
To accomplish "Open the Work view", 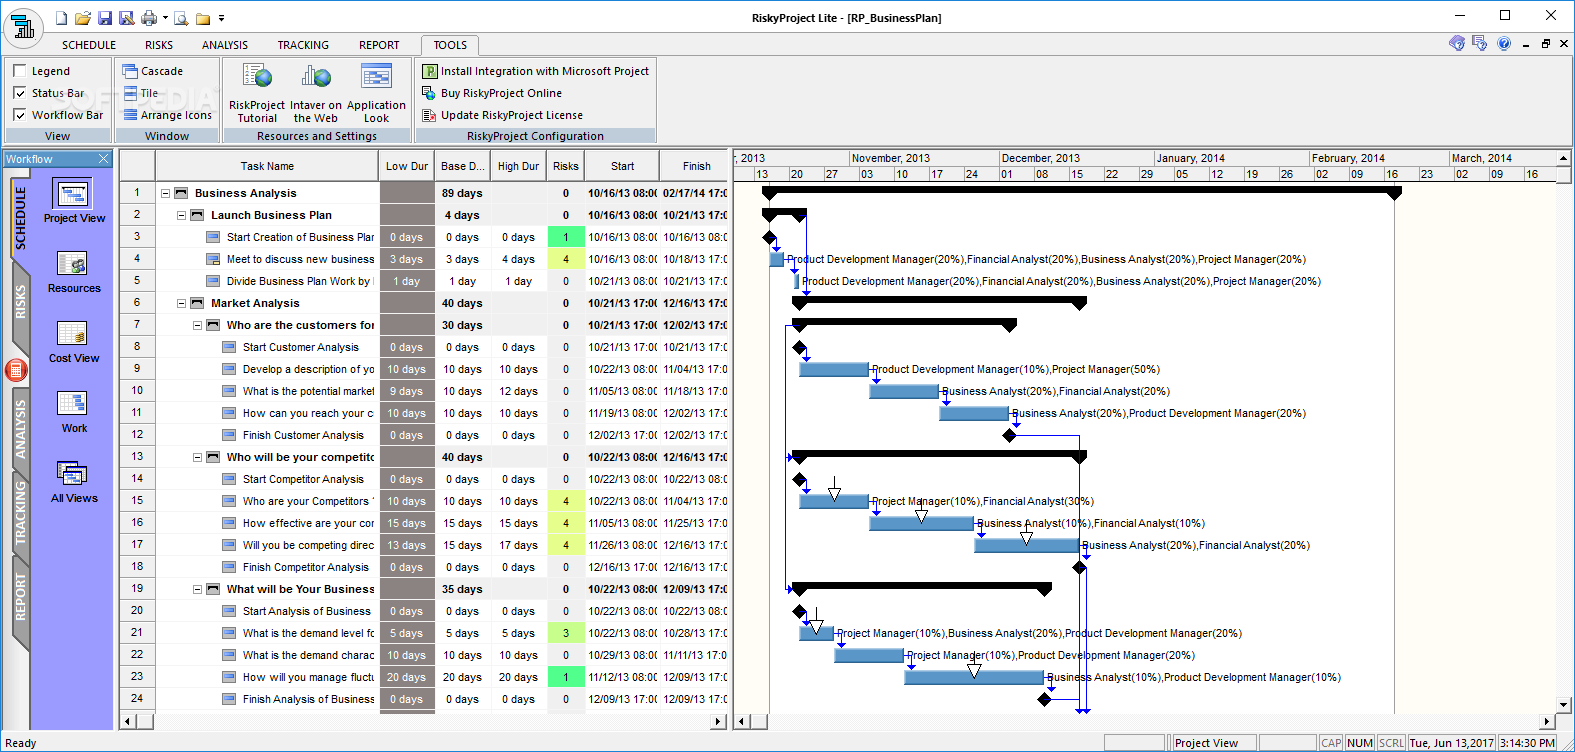I will coord(73,412).
